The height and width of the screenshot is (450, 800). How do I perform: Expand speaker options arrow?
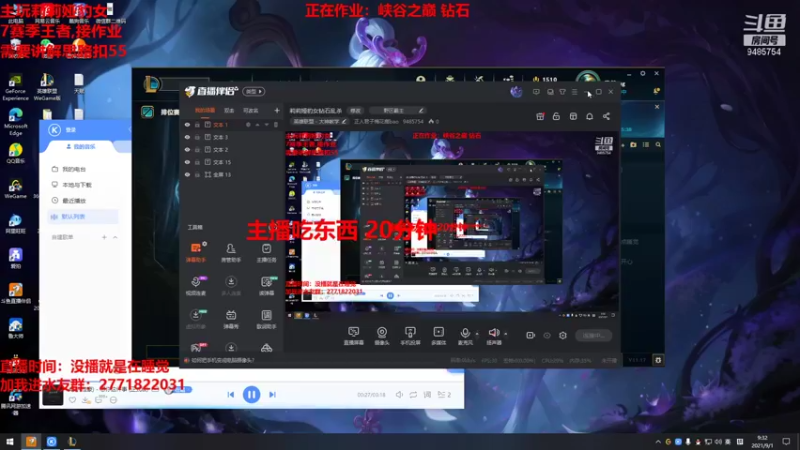506,334
